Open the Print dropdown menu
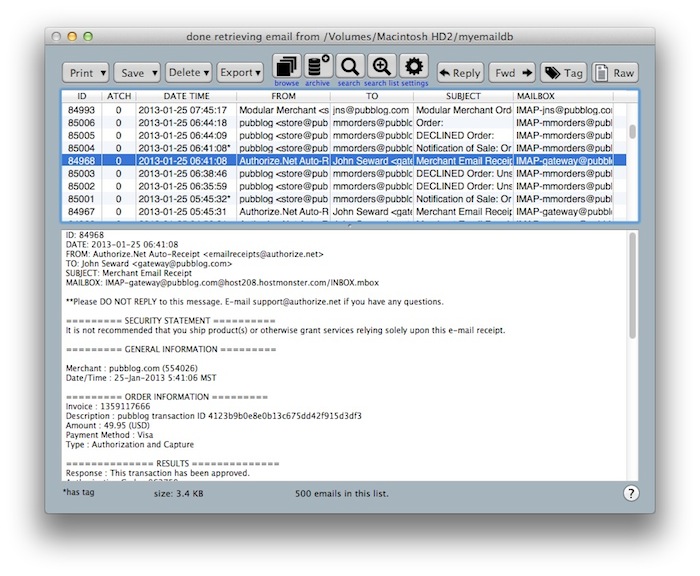The image size is (700, 576). pyautogui.click(x=85, y=73)
